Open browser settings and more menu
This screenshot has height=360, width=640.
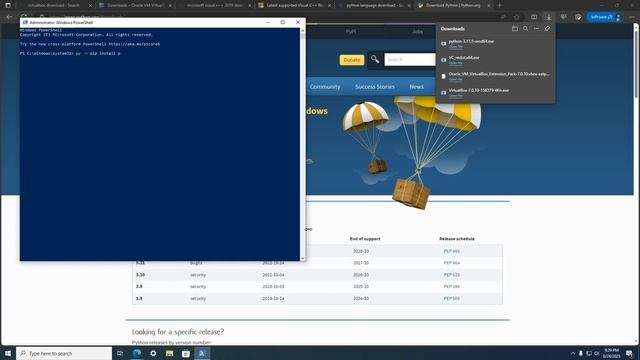pyautogui.click(x=632, y=17)
